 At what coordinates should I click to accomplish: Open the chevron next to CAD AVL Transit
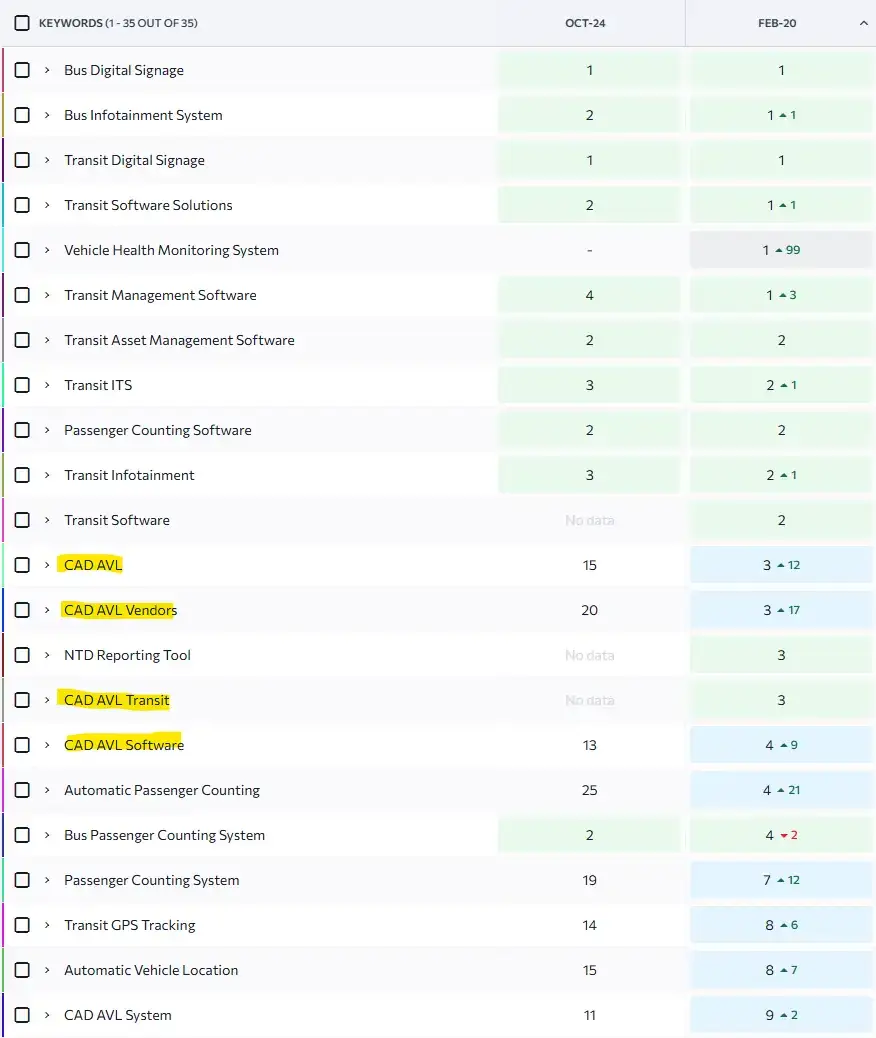click(47, 700)
